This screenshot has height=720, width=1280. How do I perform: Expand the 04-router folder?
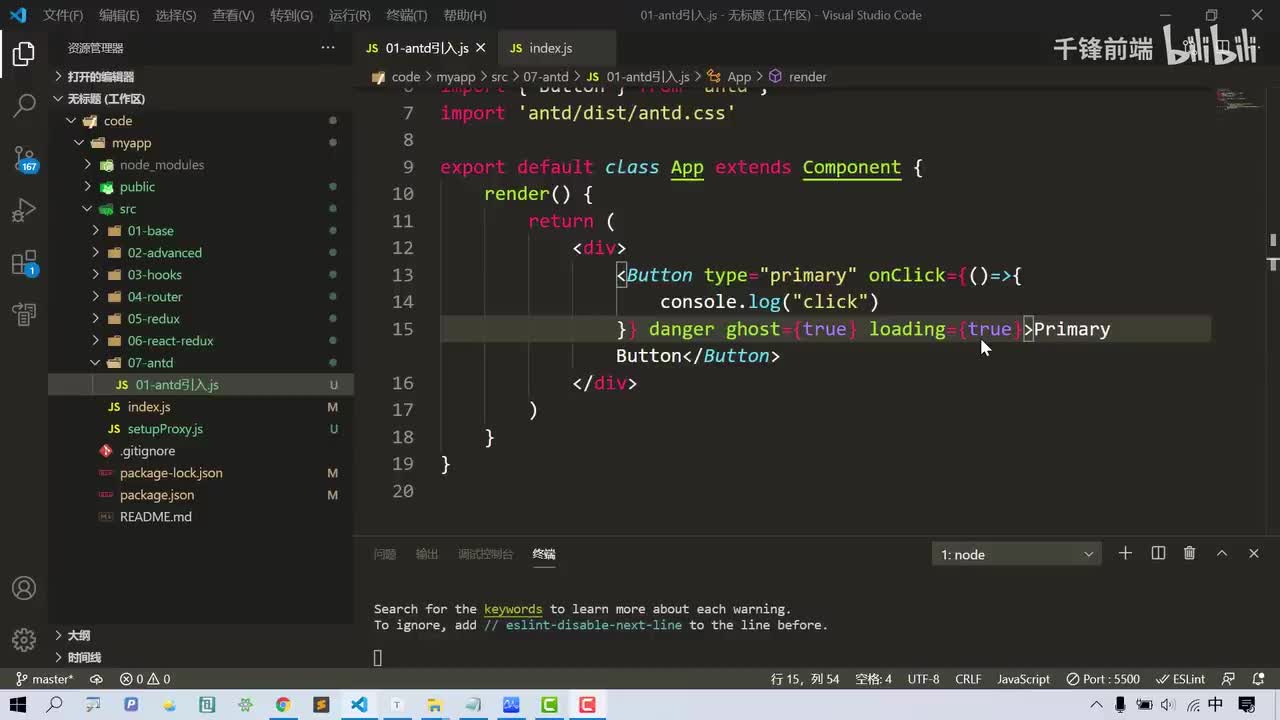pos(201,296)
